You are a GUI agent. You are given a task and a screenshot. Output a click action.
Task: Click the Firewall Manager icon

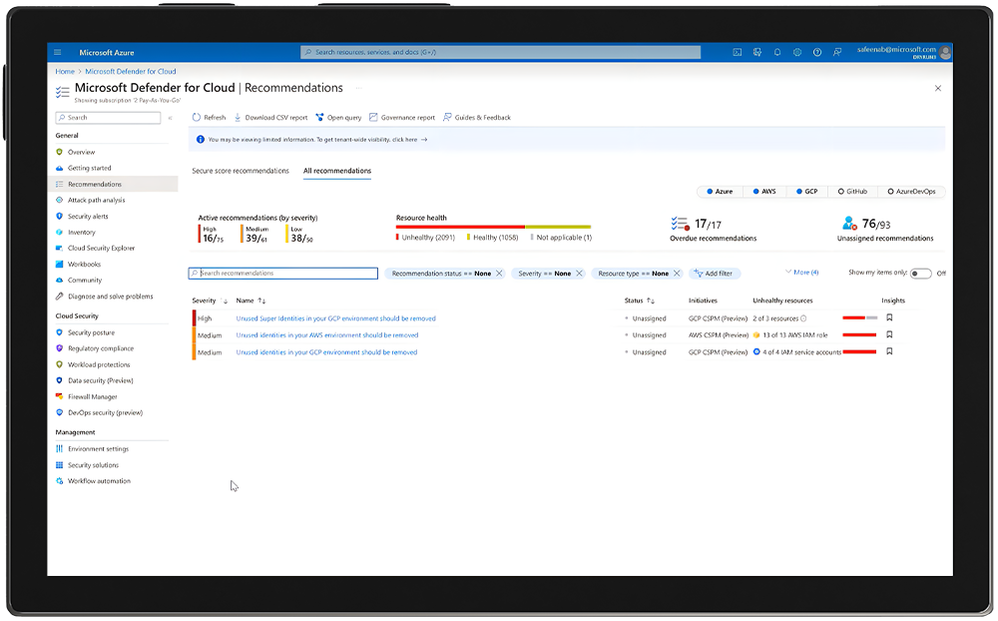[59, 396]
